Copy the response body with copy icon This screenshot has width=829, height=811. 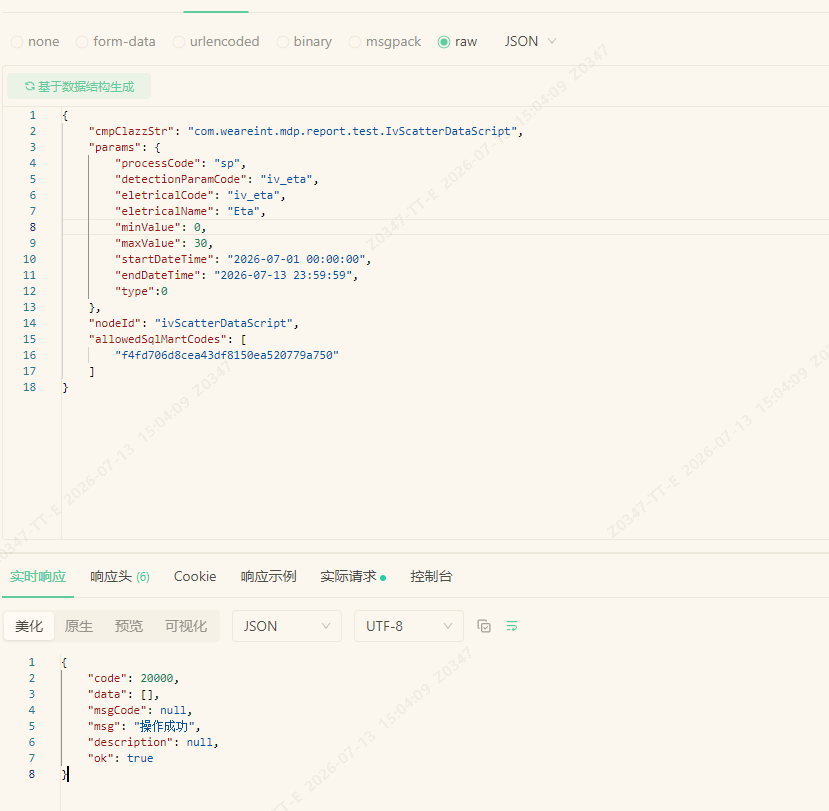click(x=484, y=626)
